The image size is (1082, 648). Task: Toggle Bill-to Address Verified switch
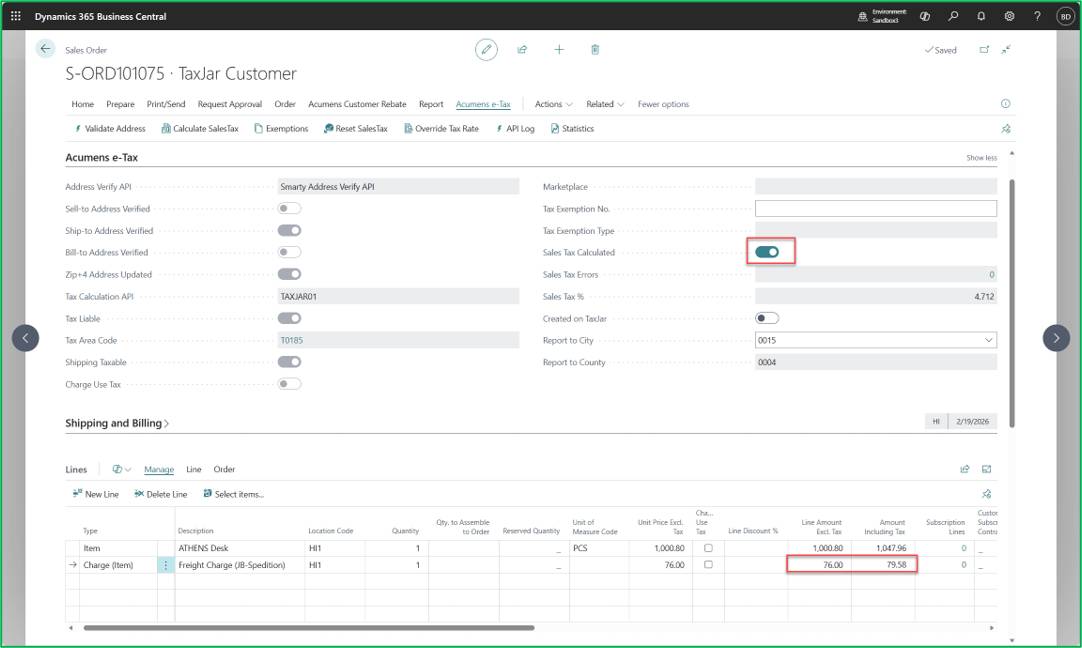point(290,252)
